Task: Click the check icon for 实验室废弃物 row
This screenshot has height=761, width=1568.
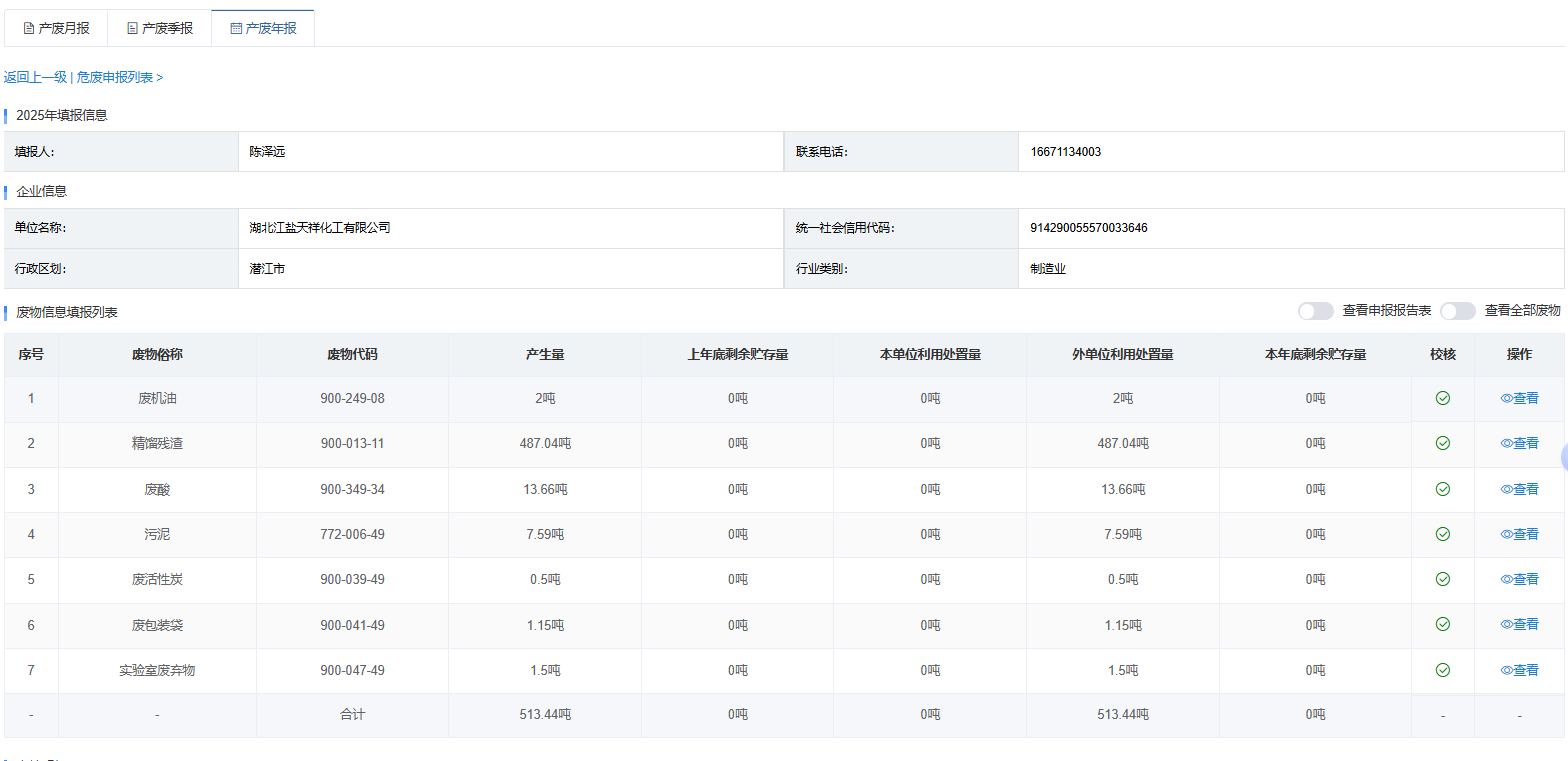Action: 1442,670
